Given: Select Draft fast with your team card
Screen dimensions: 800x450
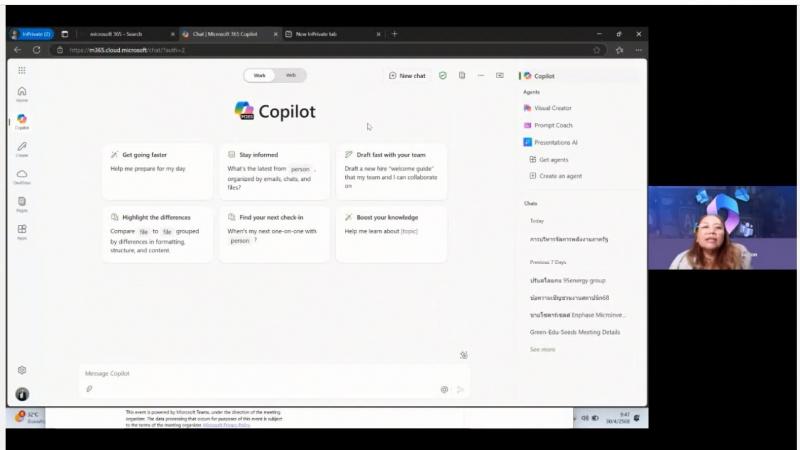Looking at the screenshot, I should point(391,171).
